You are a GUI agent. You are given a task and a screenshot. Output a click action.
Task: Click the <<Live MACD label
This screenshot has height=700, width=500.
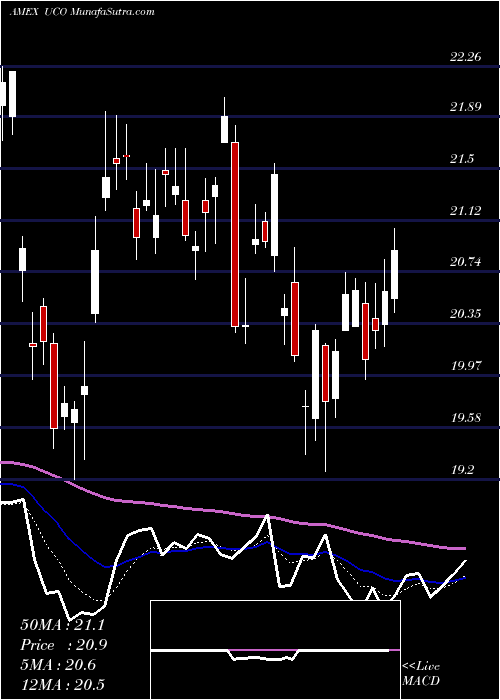coord(421,673)
